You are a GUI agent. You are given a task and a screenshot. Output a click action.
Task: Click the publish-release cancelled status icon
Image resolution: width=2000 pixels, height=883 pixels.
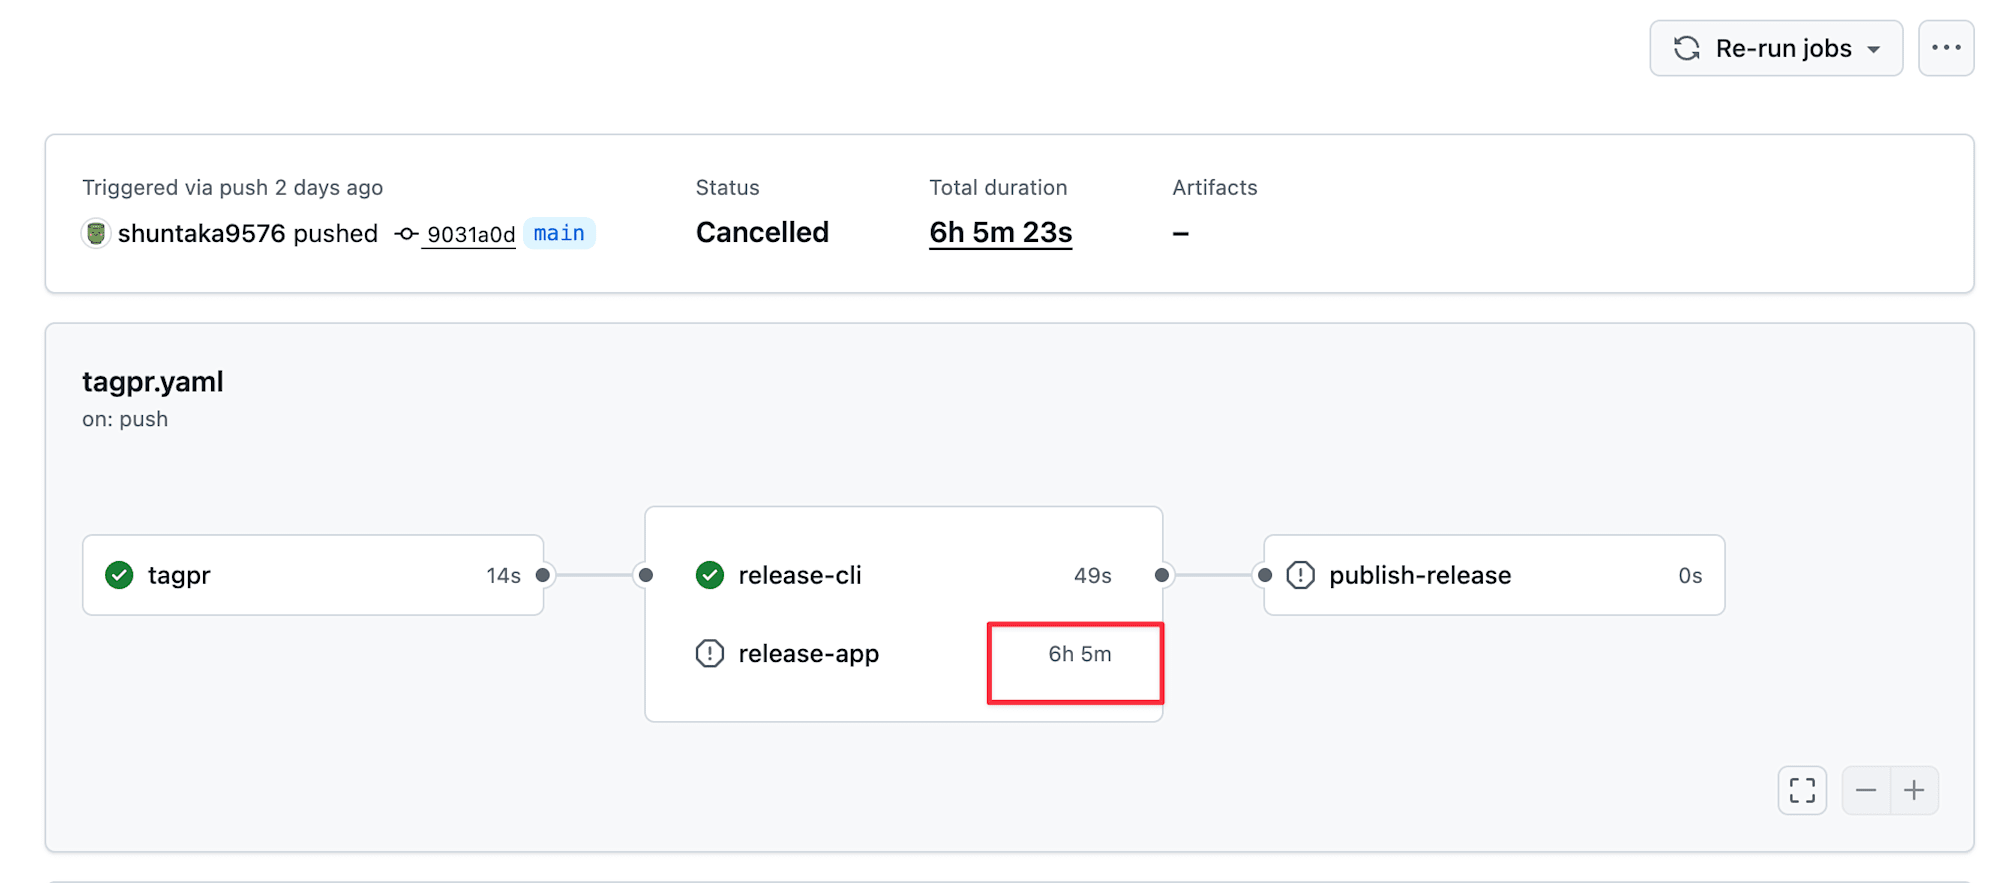pyautogui.click(x=1300, y=575)
